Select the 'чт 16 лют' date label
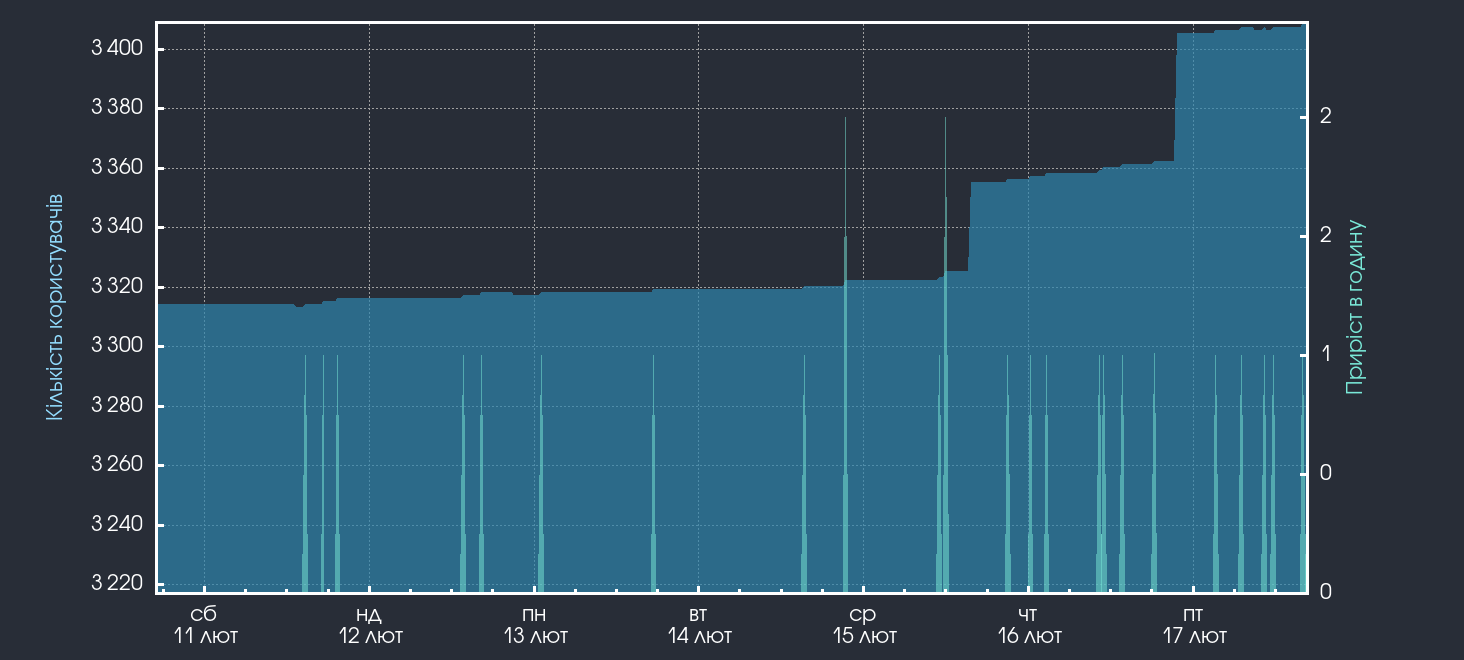1464x660 pixels. click(1029, 625)
